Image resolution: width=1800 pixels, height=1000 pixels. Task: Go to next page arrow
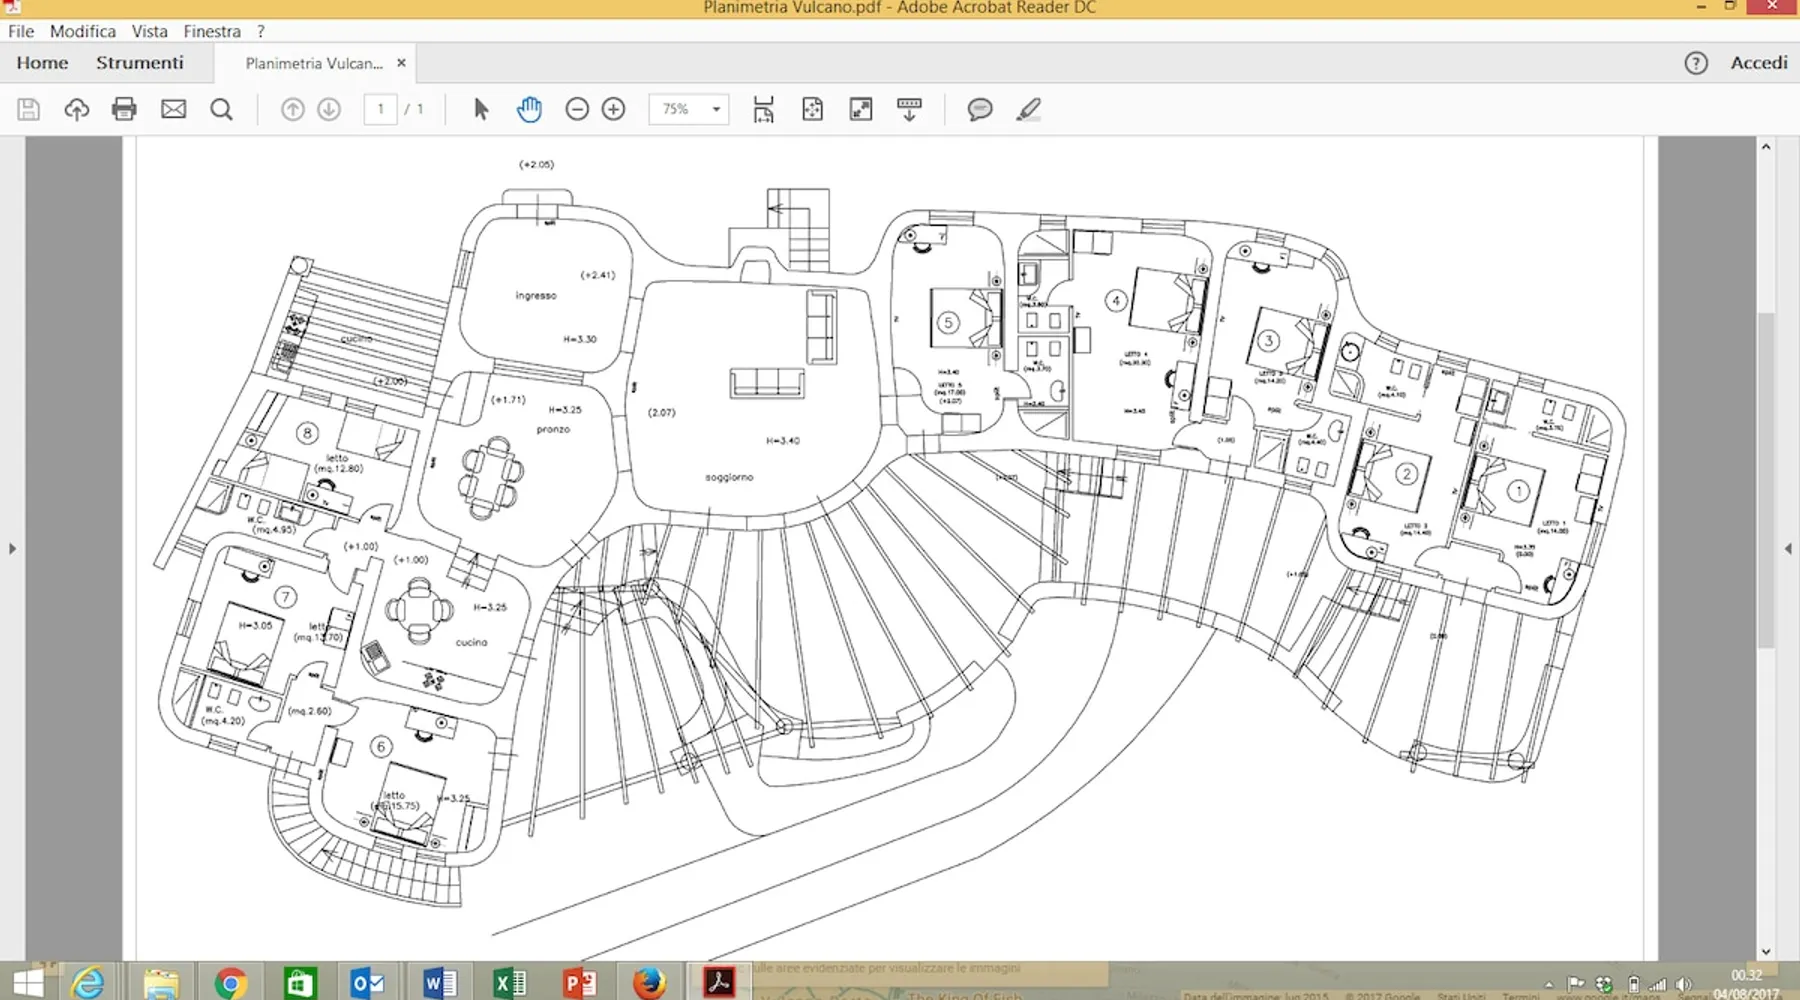pos(329,109)
